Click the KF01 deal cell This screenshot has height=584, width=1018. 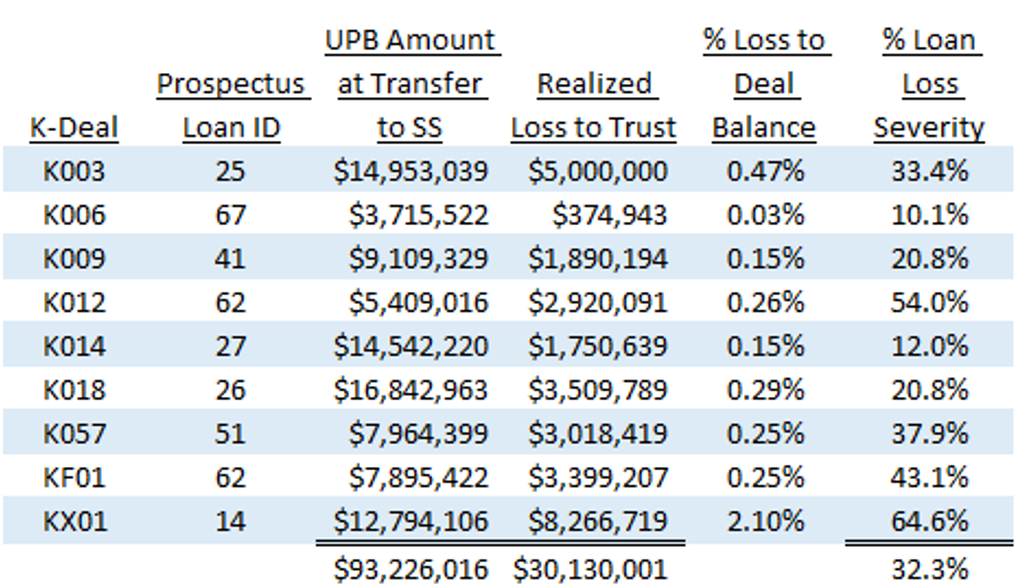tap(74, 477)
